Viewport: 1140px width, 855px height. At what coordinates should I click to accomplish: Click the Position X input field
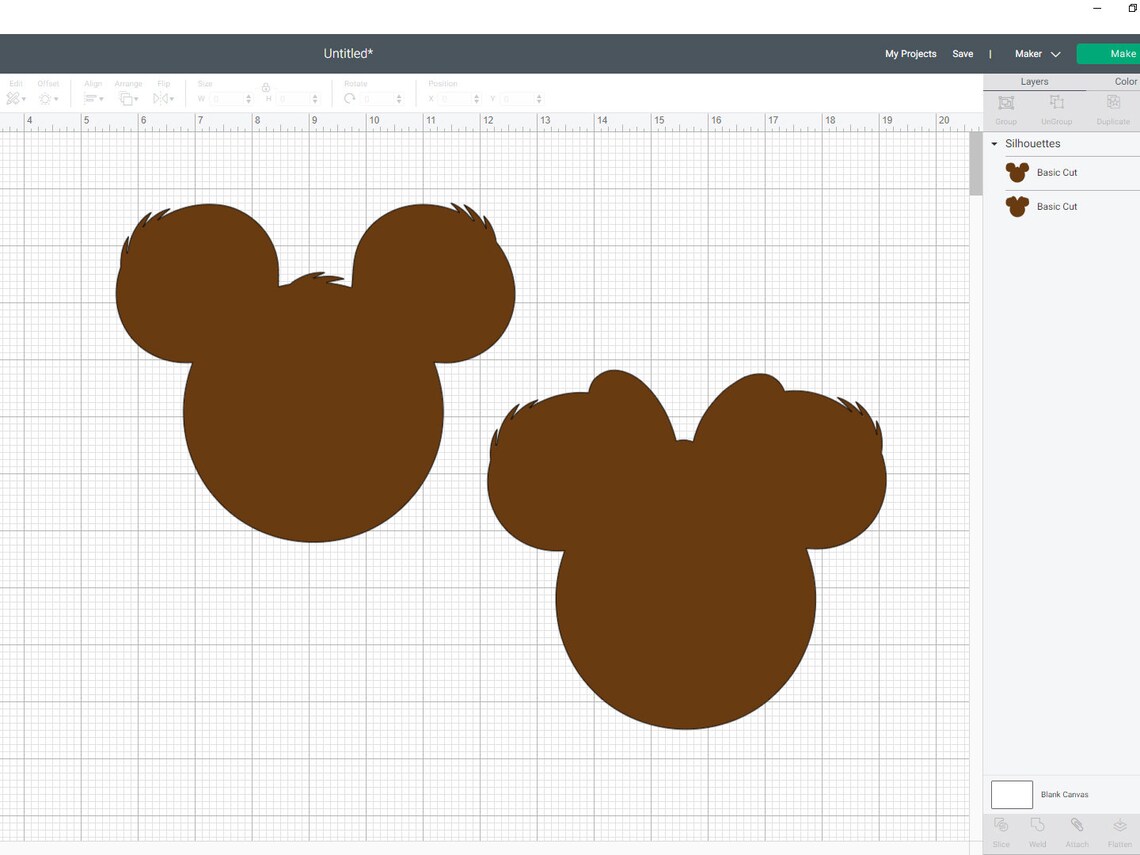455,99
